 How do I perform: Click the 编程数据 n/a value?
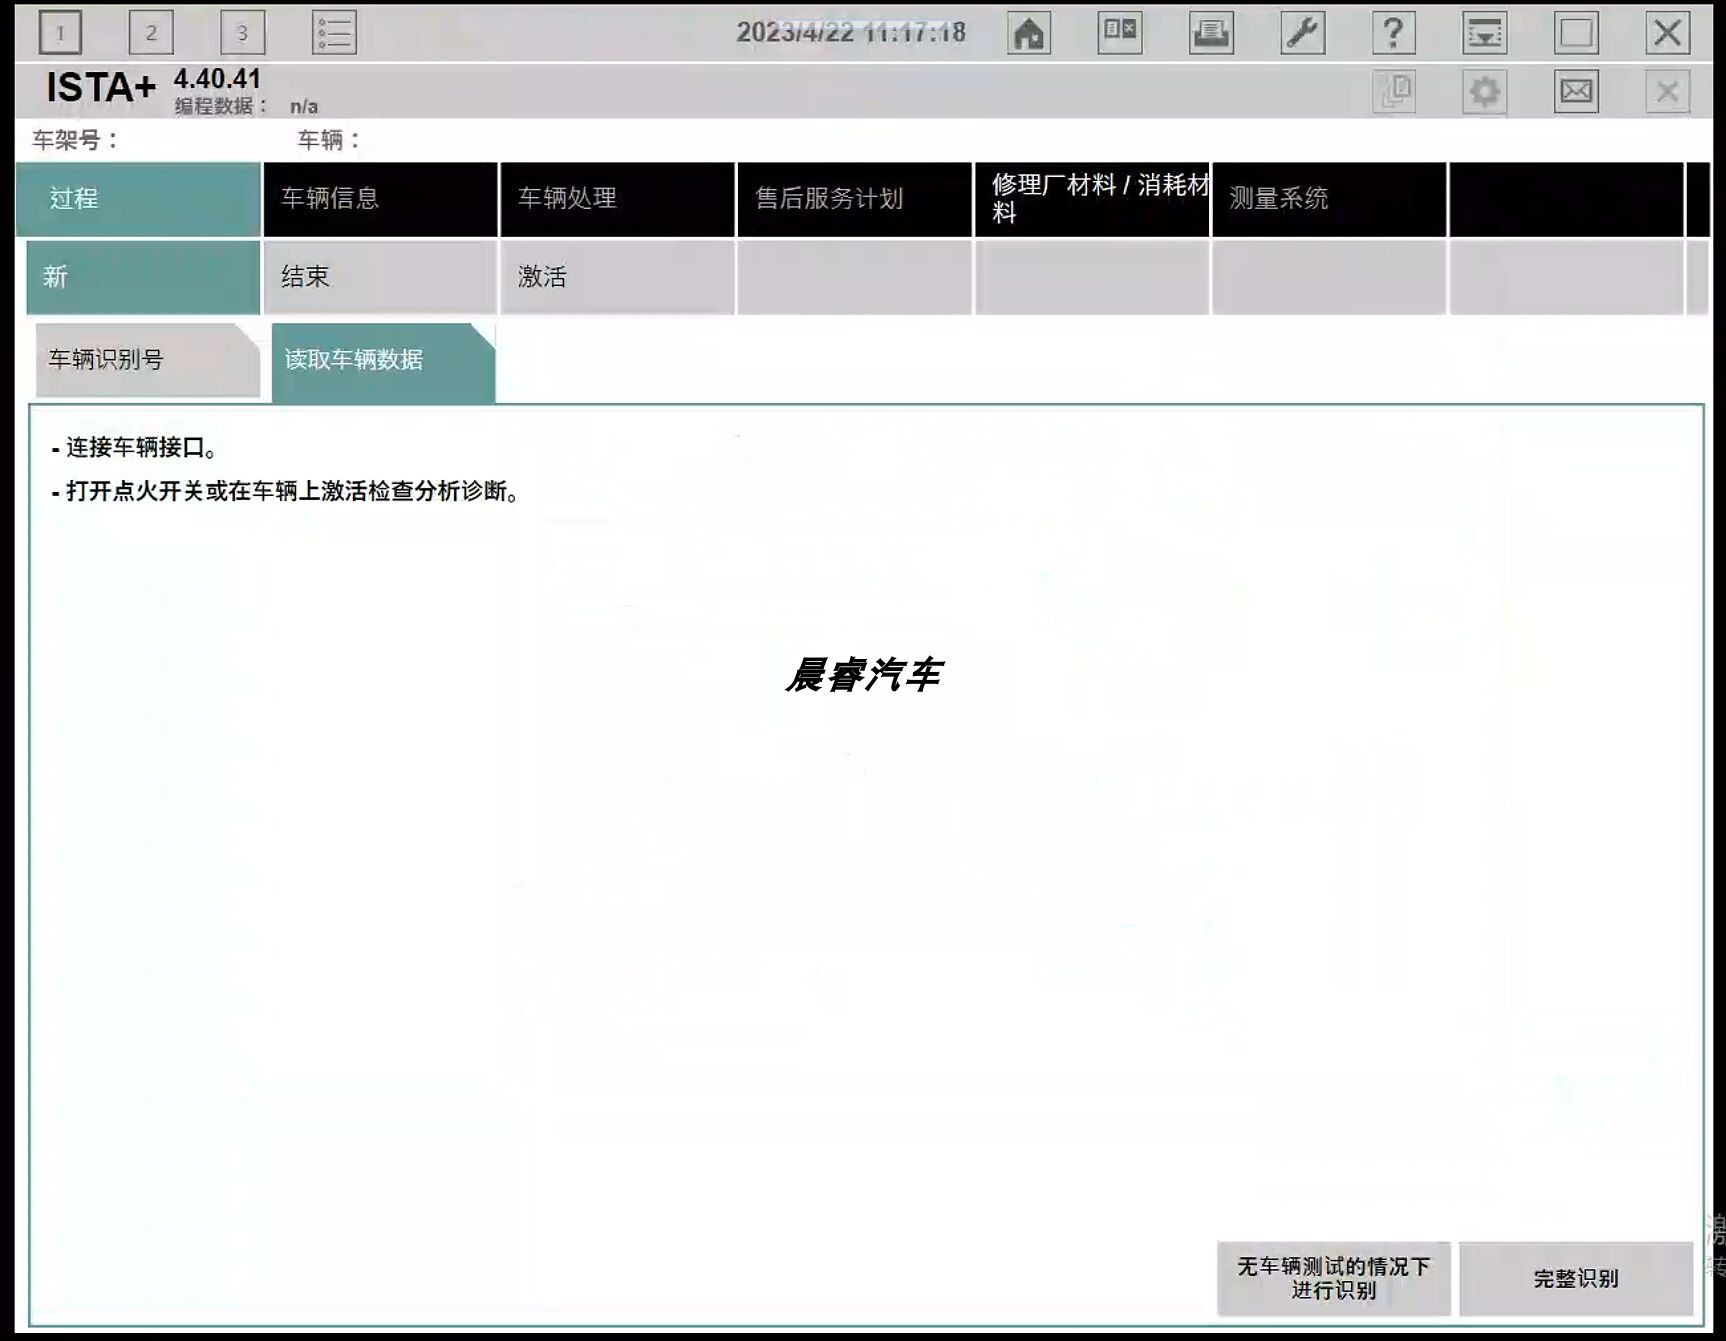304,106
